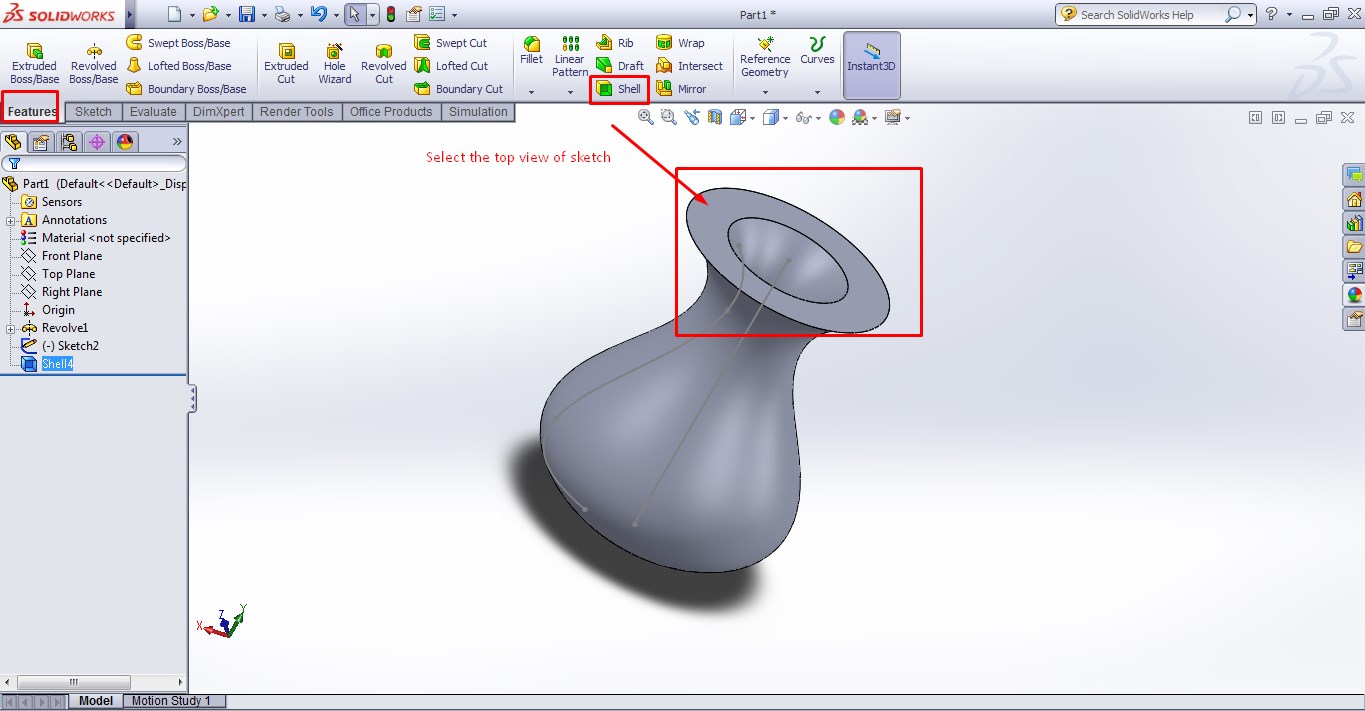1365x711 pixels.
Task: Open the DisplayManager color ball tab
Action: pyautogui.click(x=125, y=142)
